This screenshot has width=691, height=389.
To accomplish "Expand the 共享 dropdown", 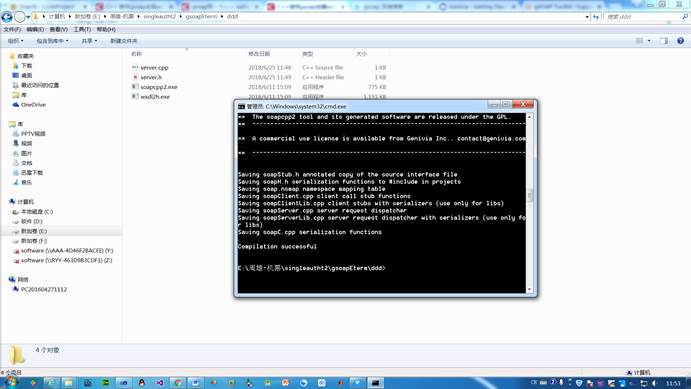I will [x=89, y=41].
